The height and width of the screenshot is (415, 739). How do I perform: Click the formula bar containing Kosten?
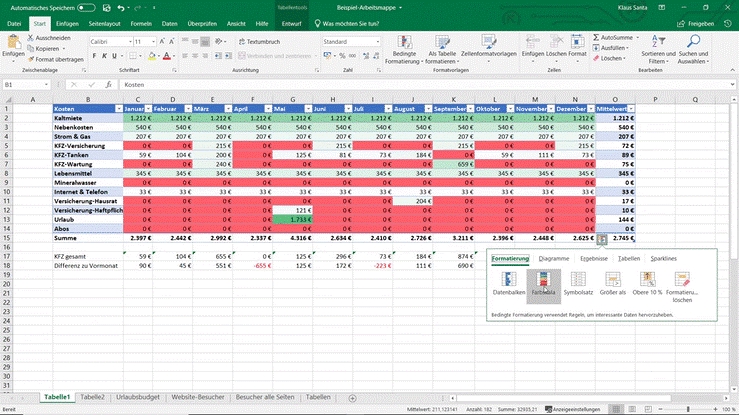click(424, 85)
